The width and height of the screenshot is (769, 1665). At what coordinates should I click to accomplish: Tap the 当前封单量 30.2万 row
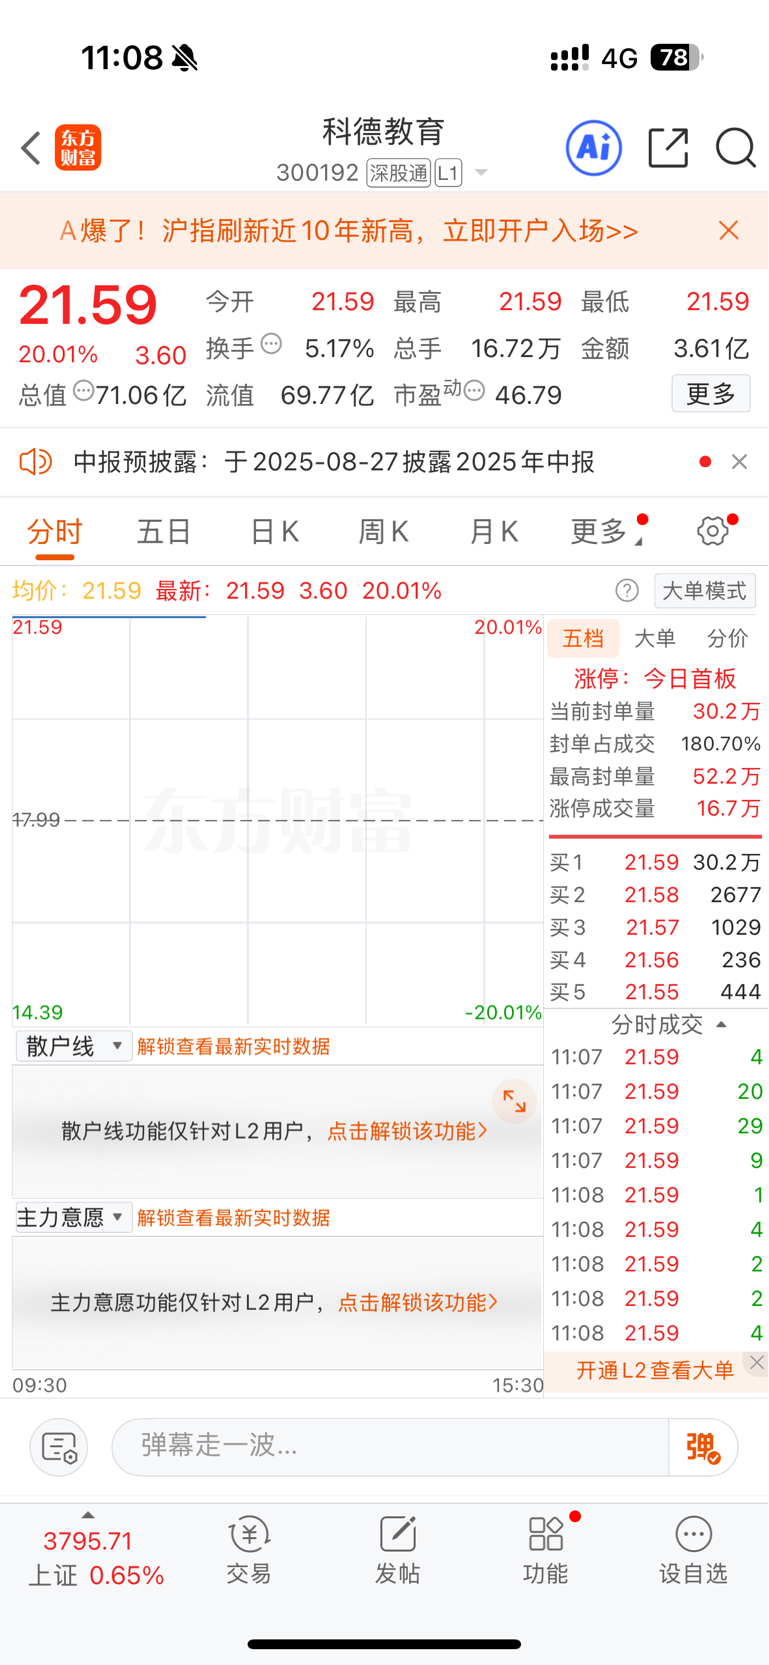coord(655,711)
